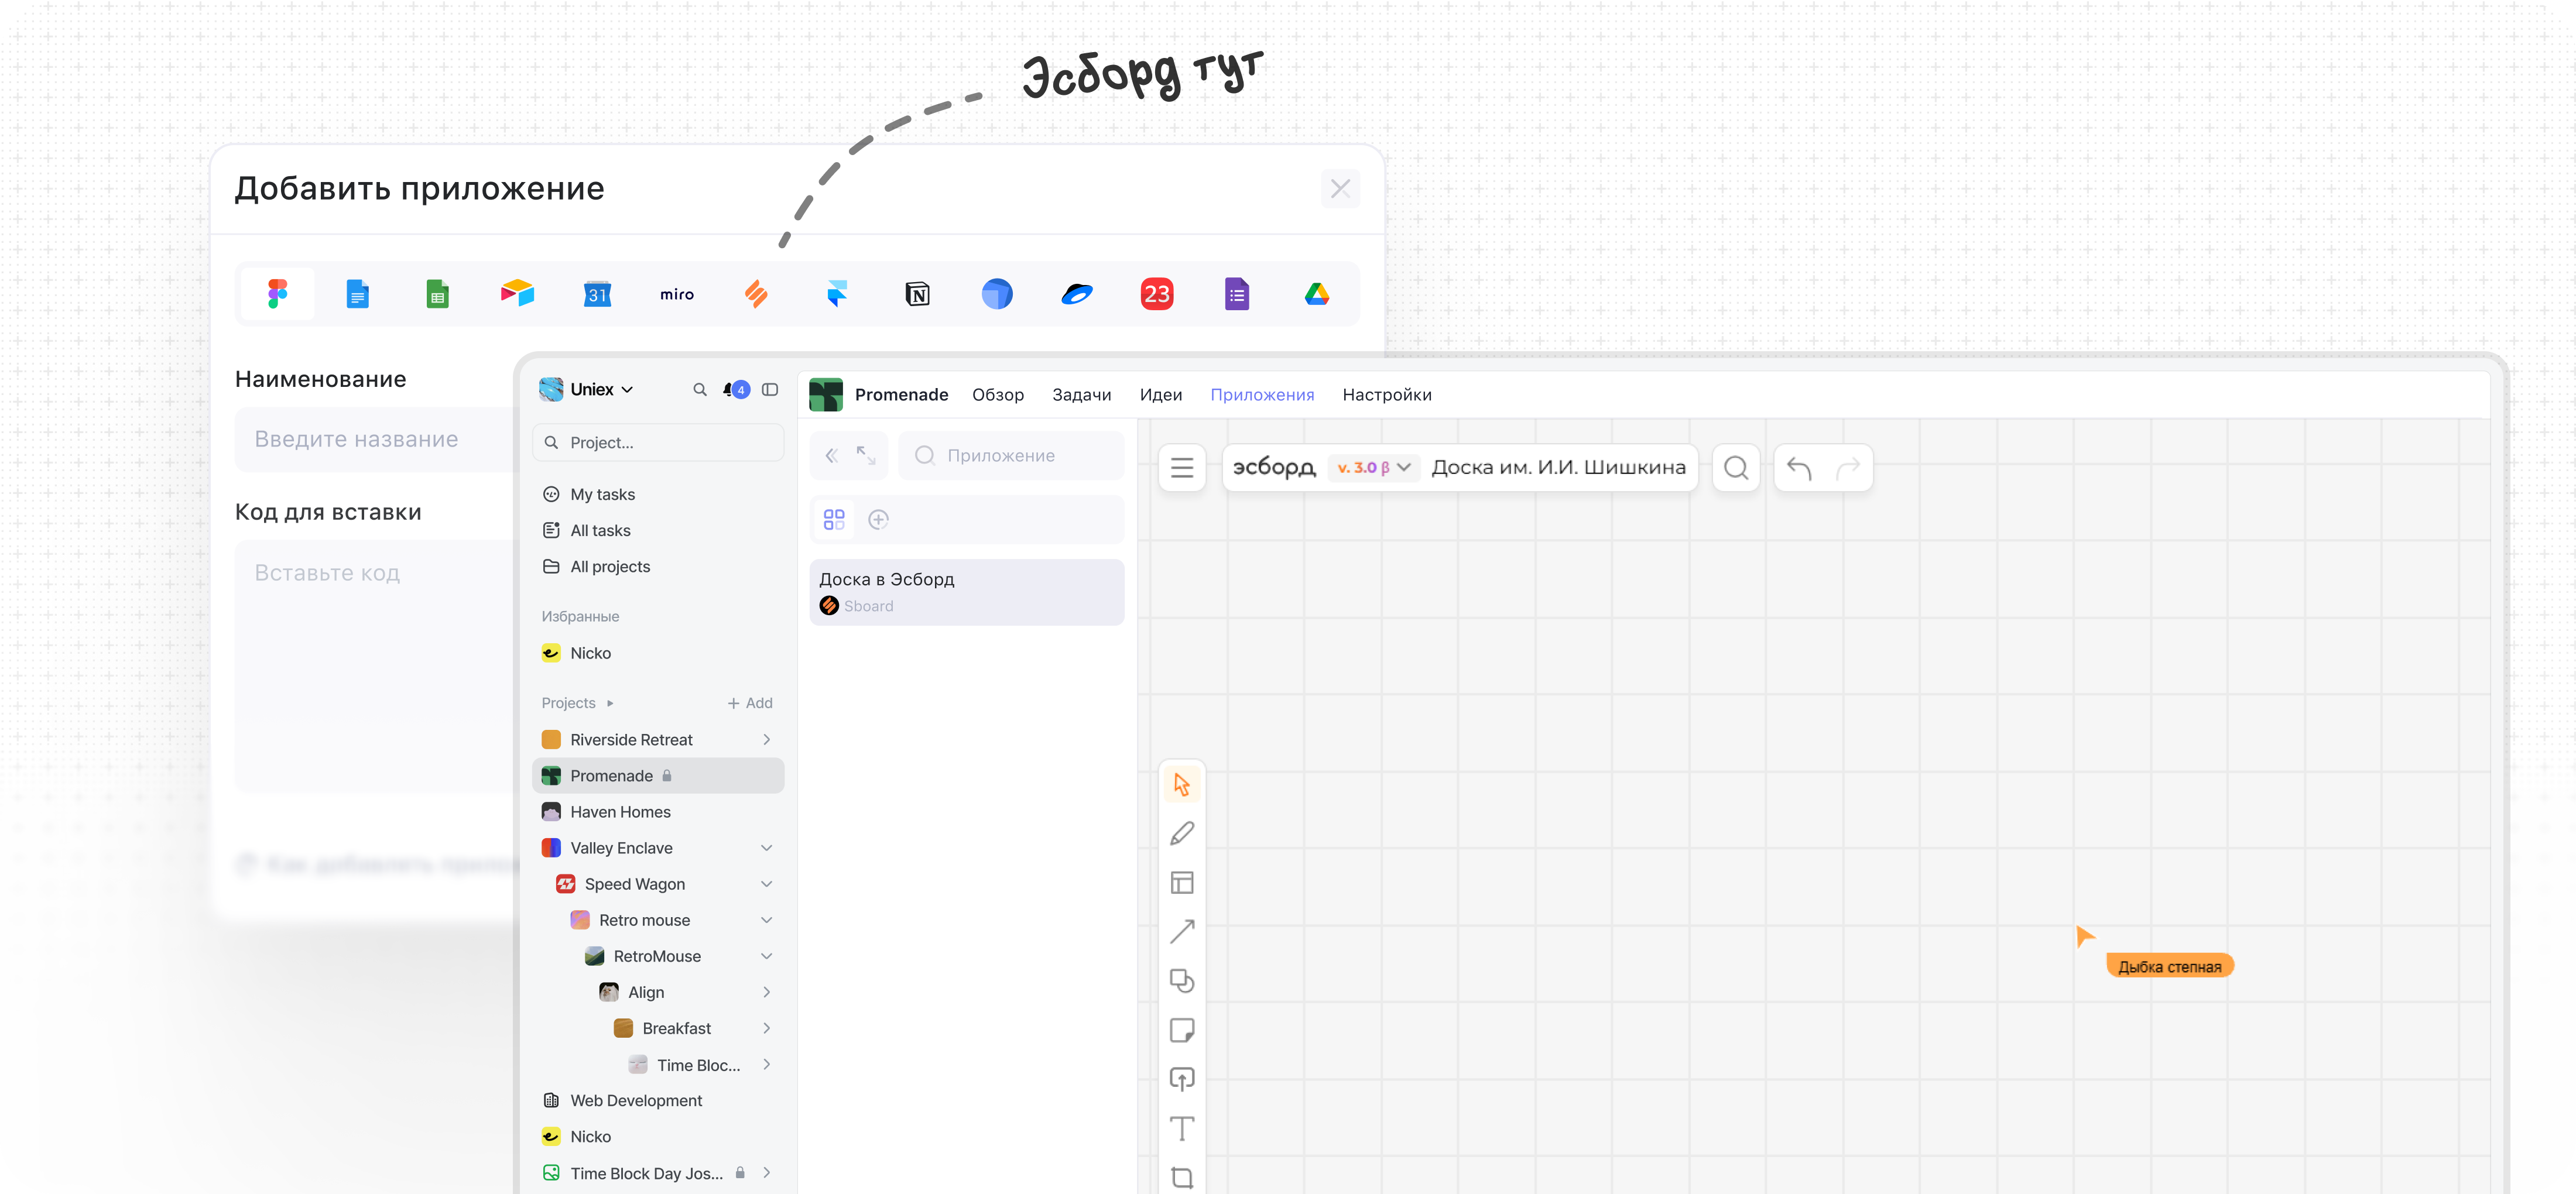Select the arrow line tool
Screen dimensions: 2576x1194
pos(1181,932)
